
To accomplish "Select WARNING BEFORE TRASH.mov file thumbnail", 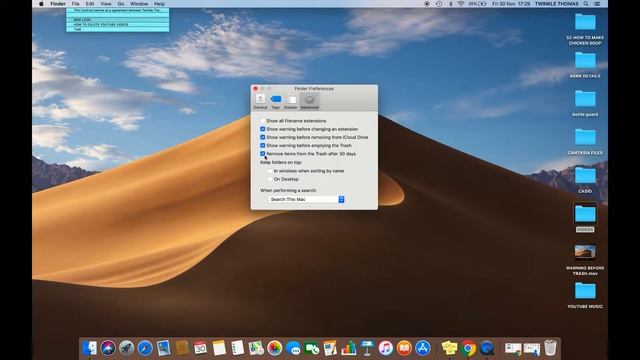I will pos(585,252).
